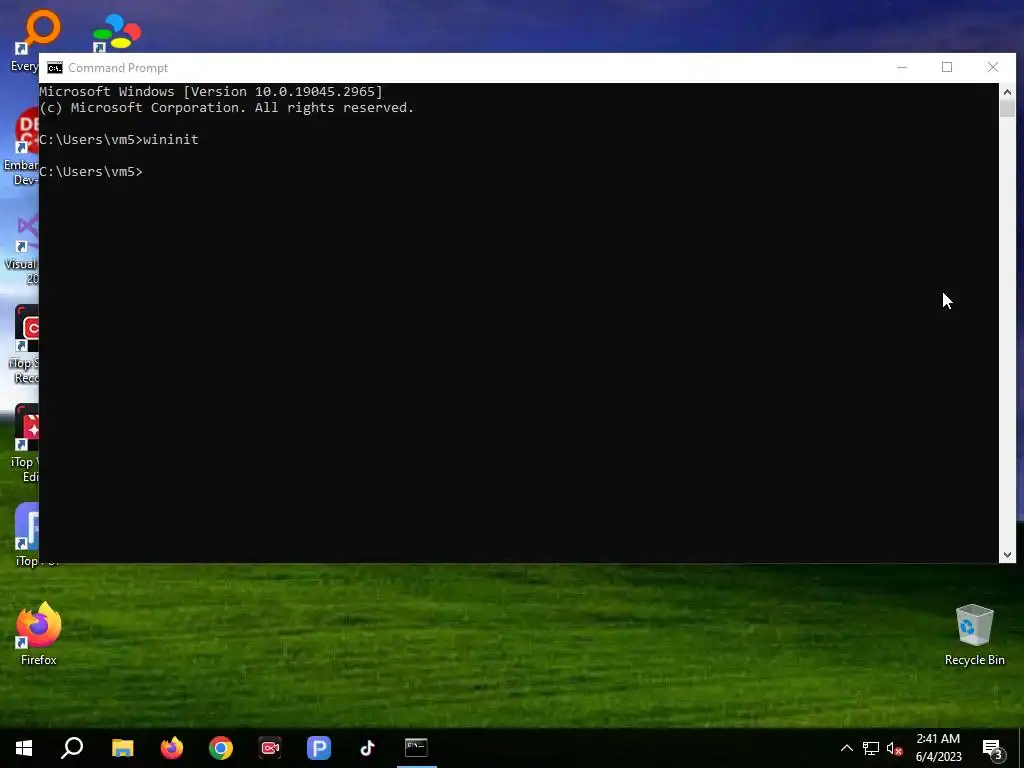Image resolution: width=1024 pixels, height=768 pixels.
Task: Open the Command Prompt window system icon
Action: pos(55,68)
